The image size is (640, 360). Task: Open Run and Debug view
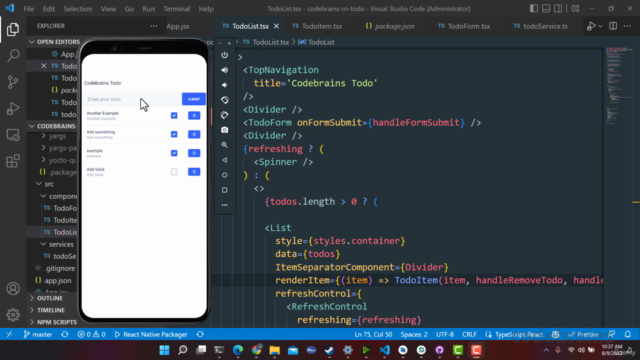coord(13,109)
